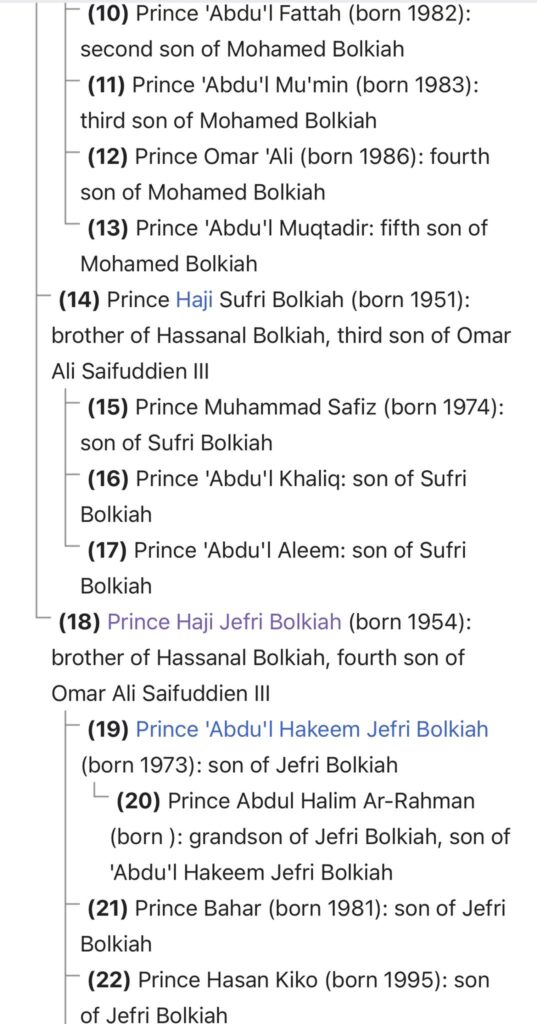Click the text 'born 1973' under entry 19
This screenshot has height=1024, width=537.
tap(142, 765)
